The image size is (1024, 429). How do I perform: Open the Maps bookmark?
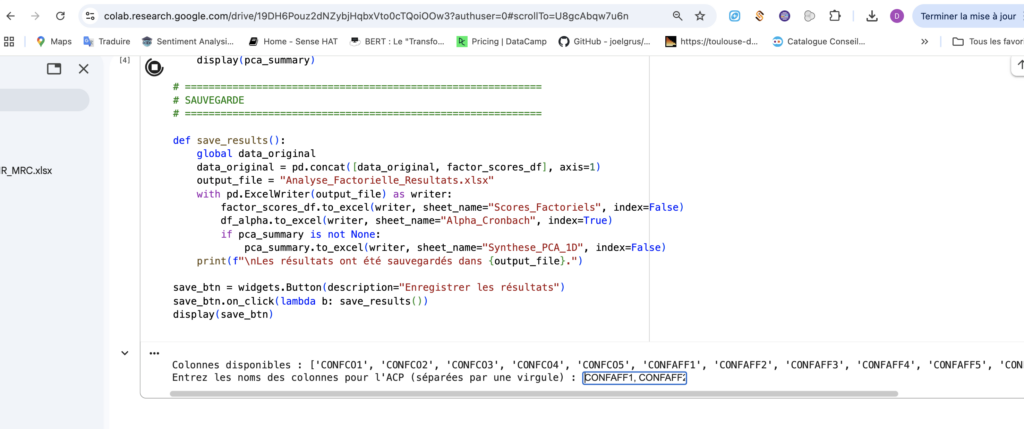53,41
